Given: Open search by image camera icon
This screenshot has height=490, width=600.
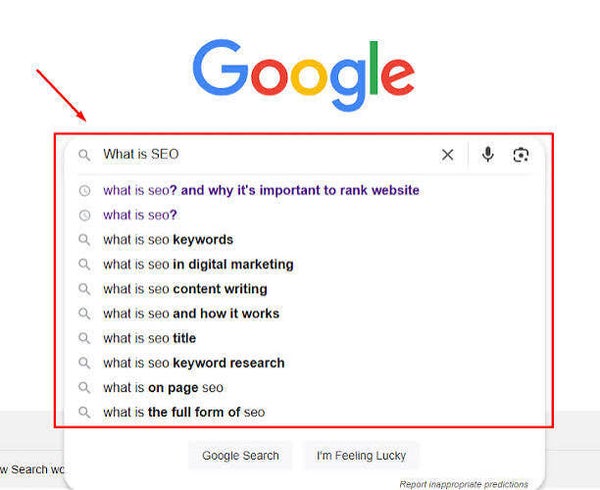Looking at the screenshot, I should tap(521, 155).
